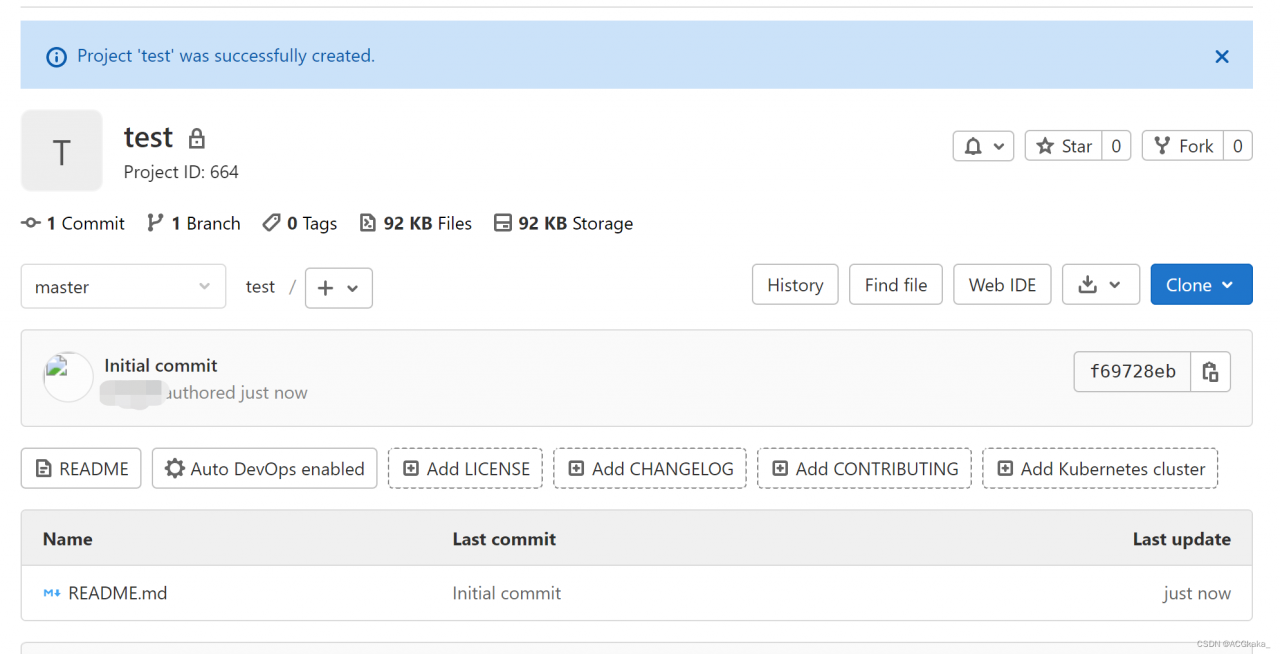Launch the Web IDE

pyautogui.click(x=1002, y=285)
